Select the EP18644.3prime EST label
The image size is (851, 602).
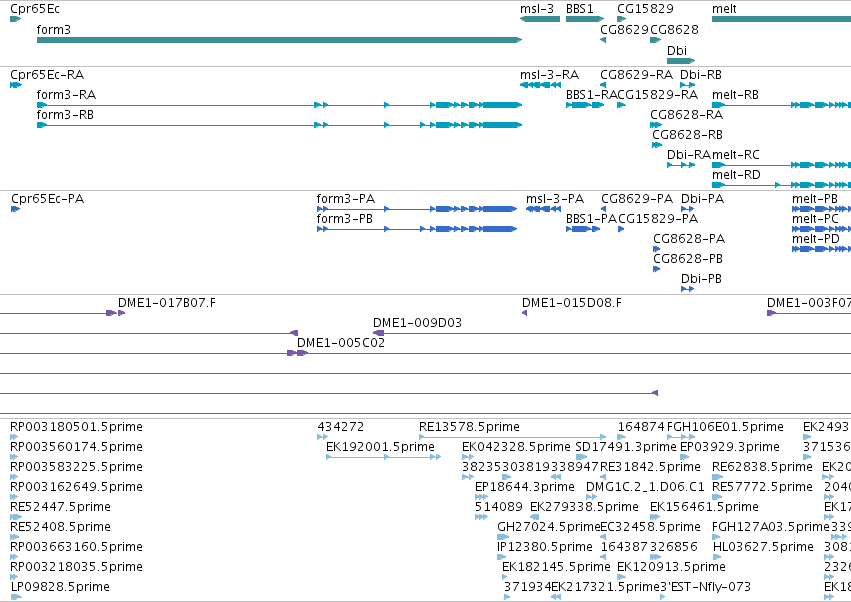point(525,487)
